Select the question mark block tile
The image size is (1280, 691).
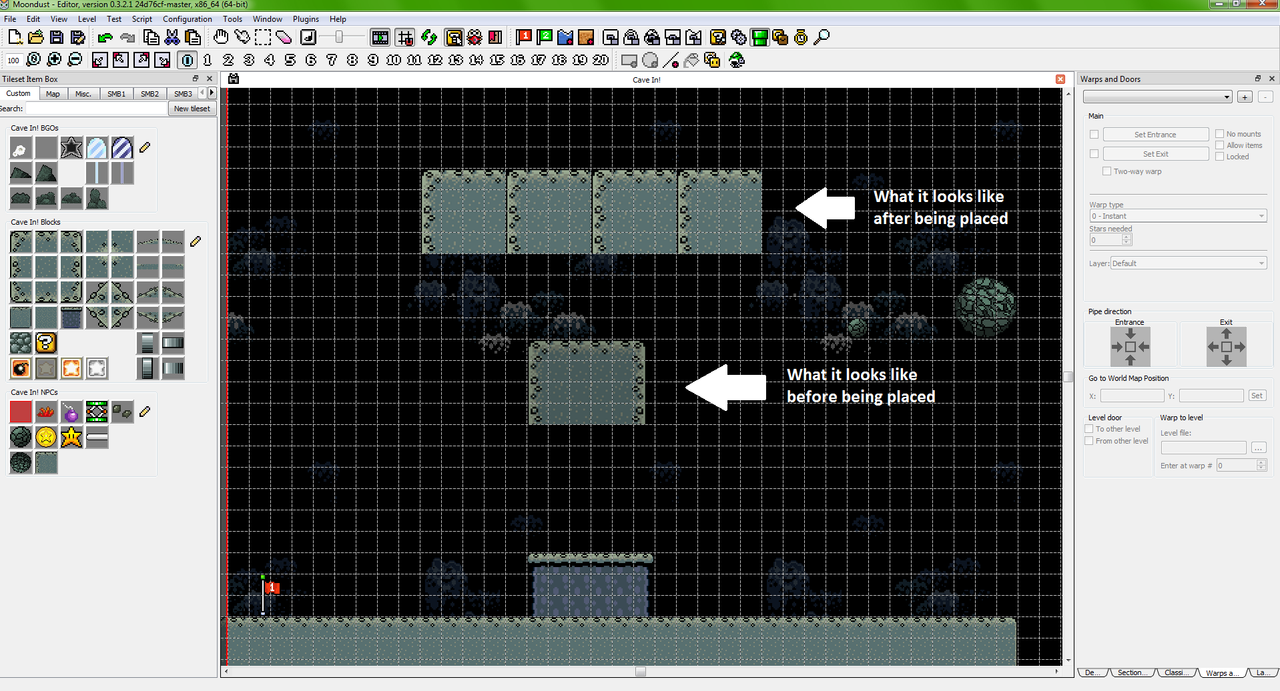(46, 343)
